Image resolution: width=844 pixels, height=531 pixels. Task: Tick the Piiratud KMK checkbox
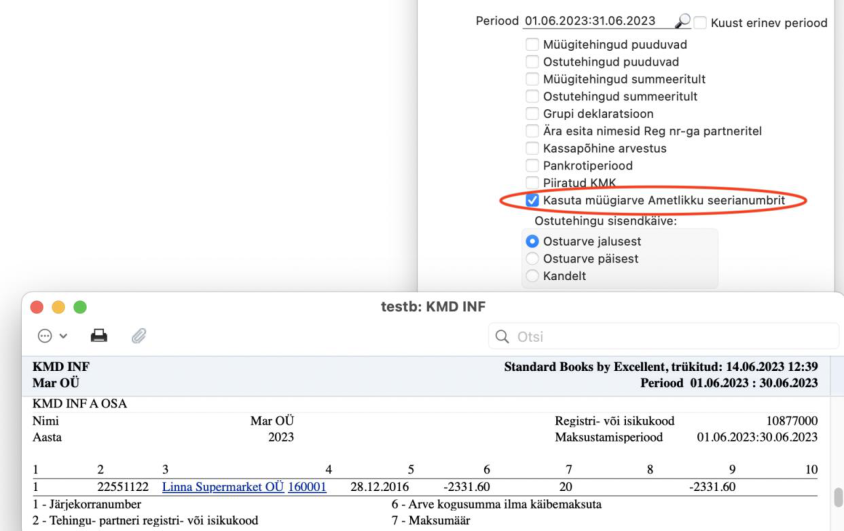coord(532,182)
